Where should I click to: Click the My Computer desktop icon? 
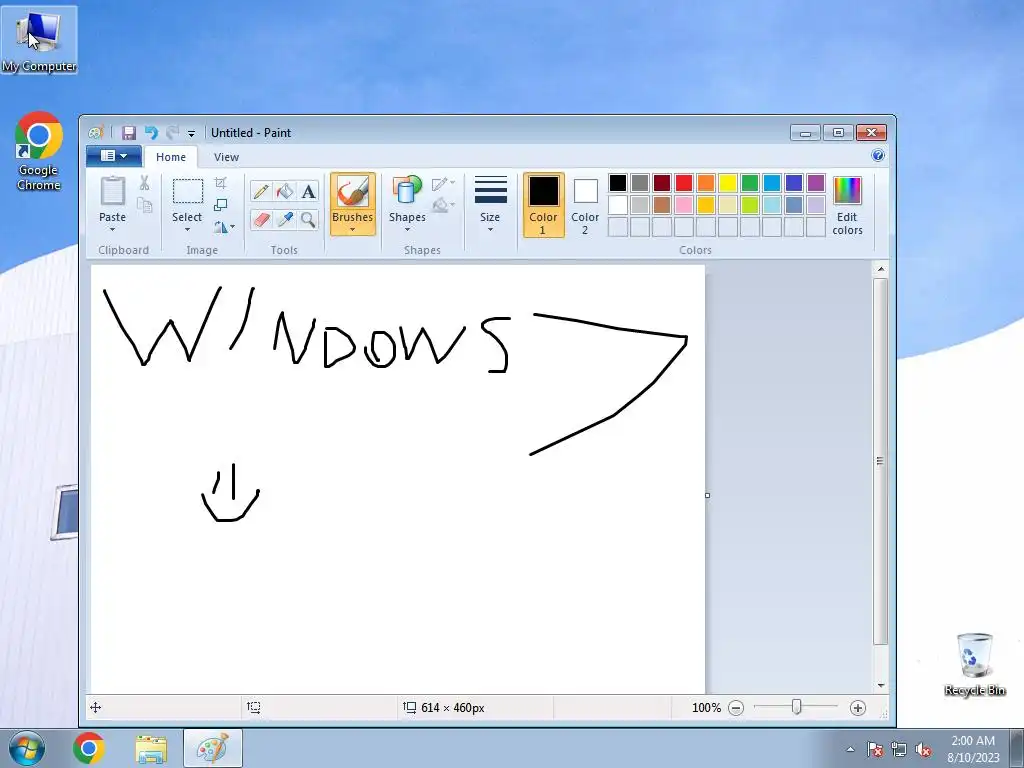tap(39, 40)
